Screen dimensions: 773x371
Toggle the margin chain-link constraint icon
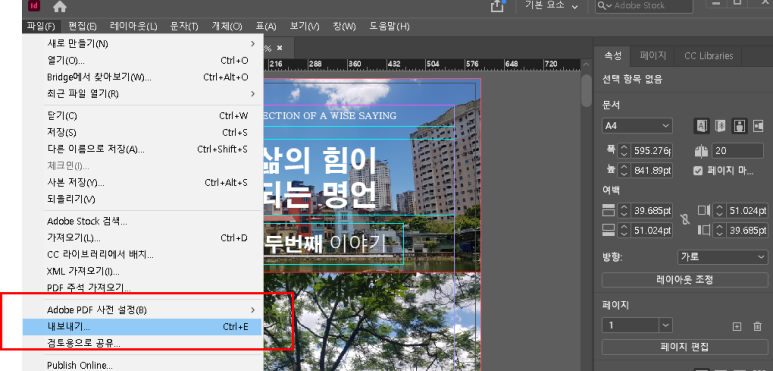[685, 220]
